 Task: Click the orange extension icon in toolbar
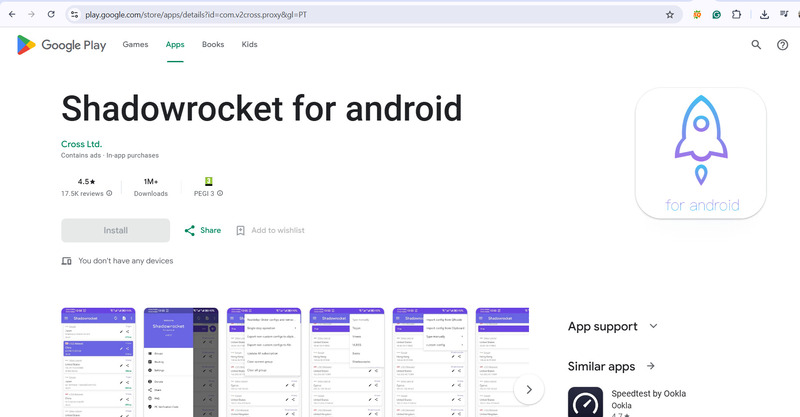(697, 15)
